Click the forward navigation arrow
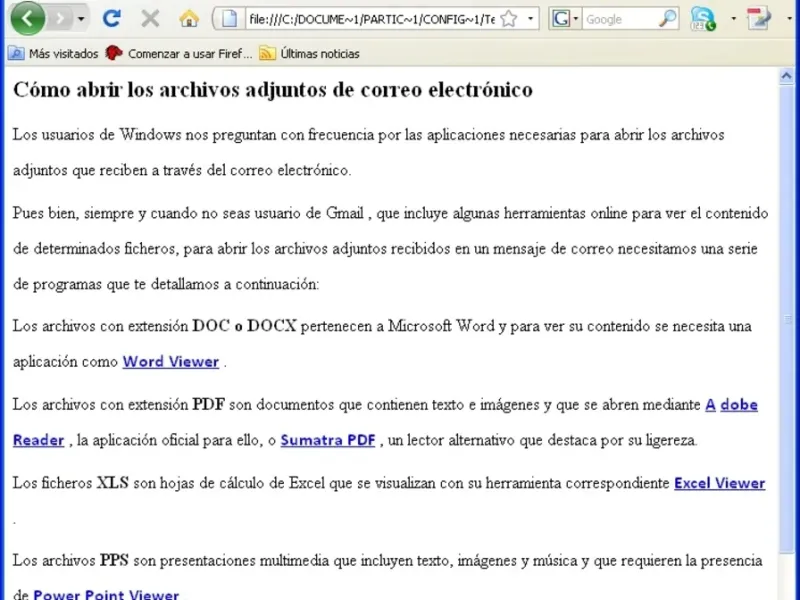800x600 pixels. (x=61, y=19)
